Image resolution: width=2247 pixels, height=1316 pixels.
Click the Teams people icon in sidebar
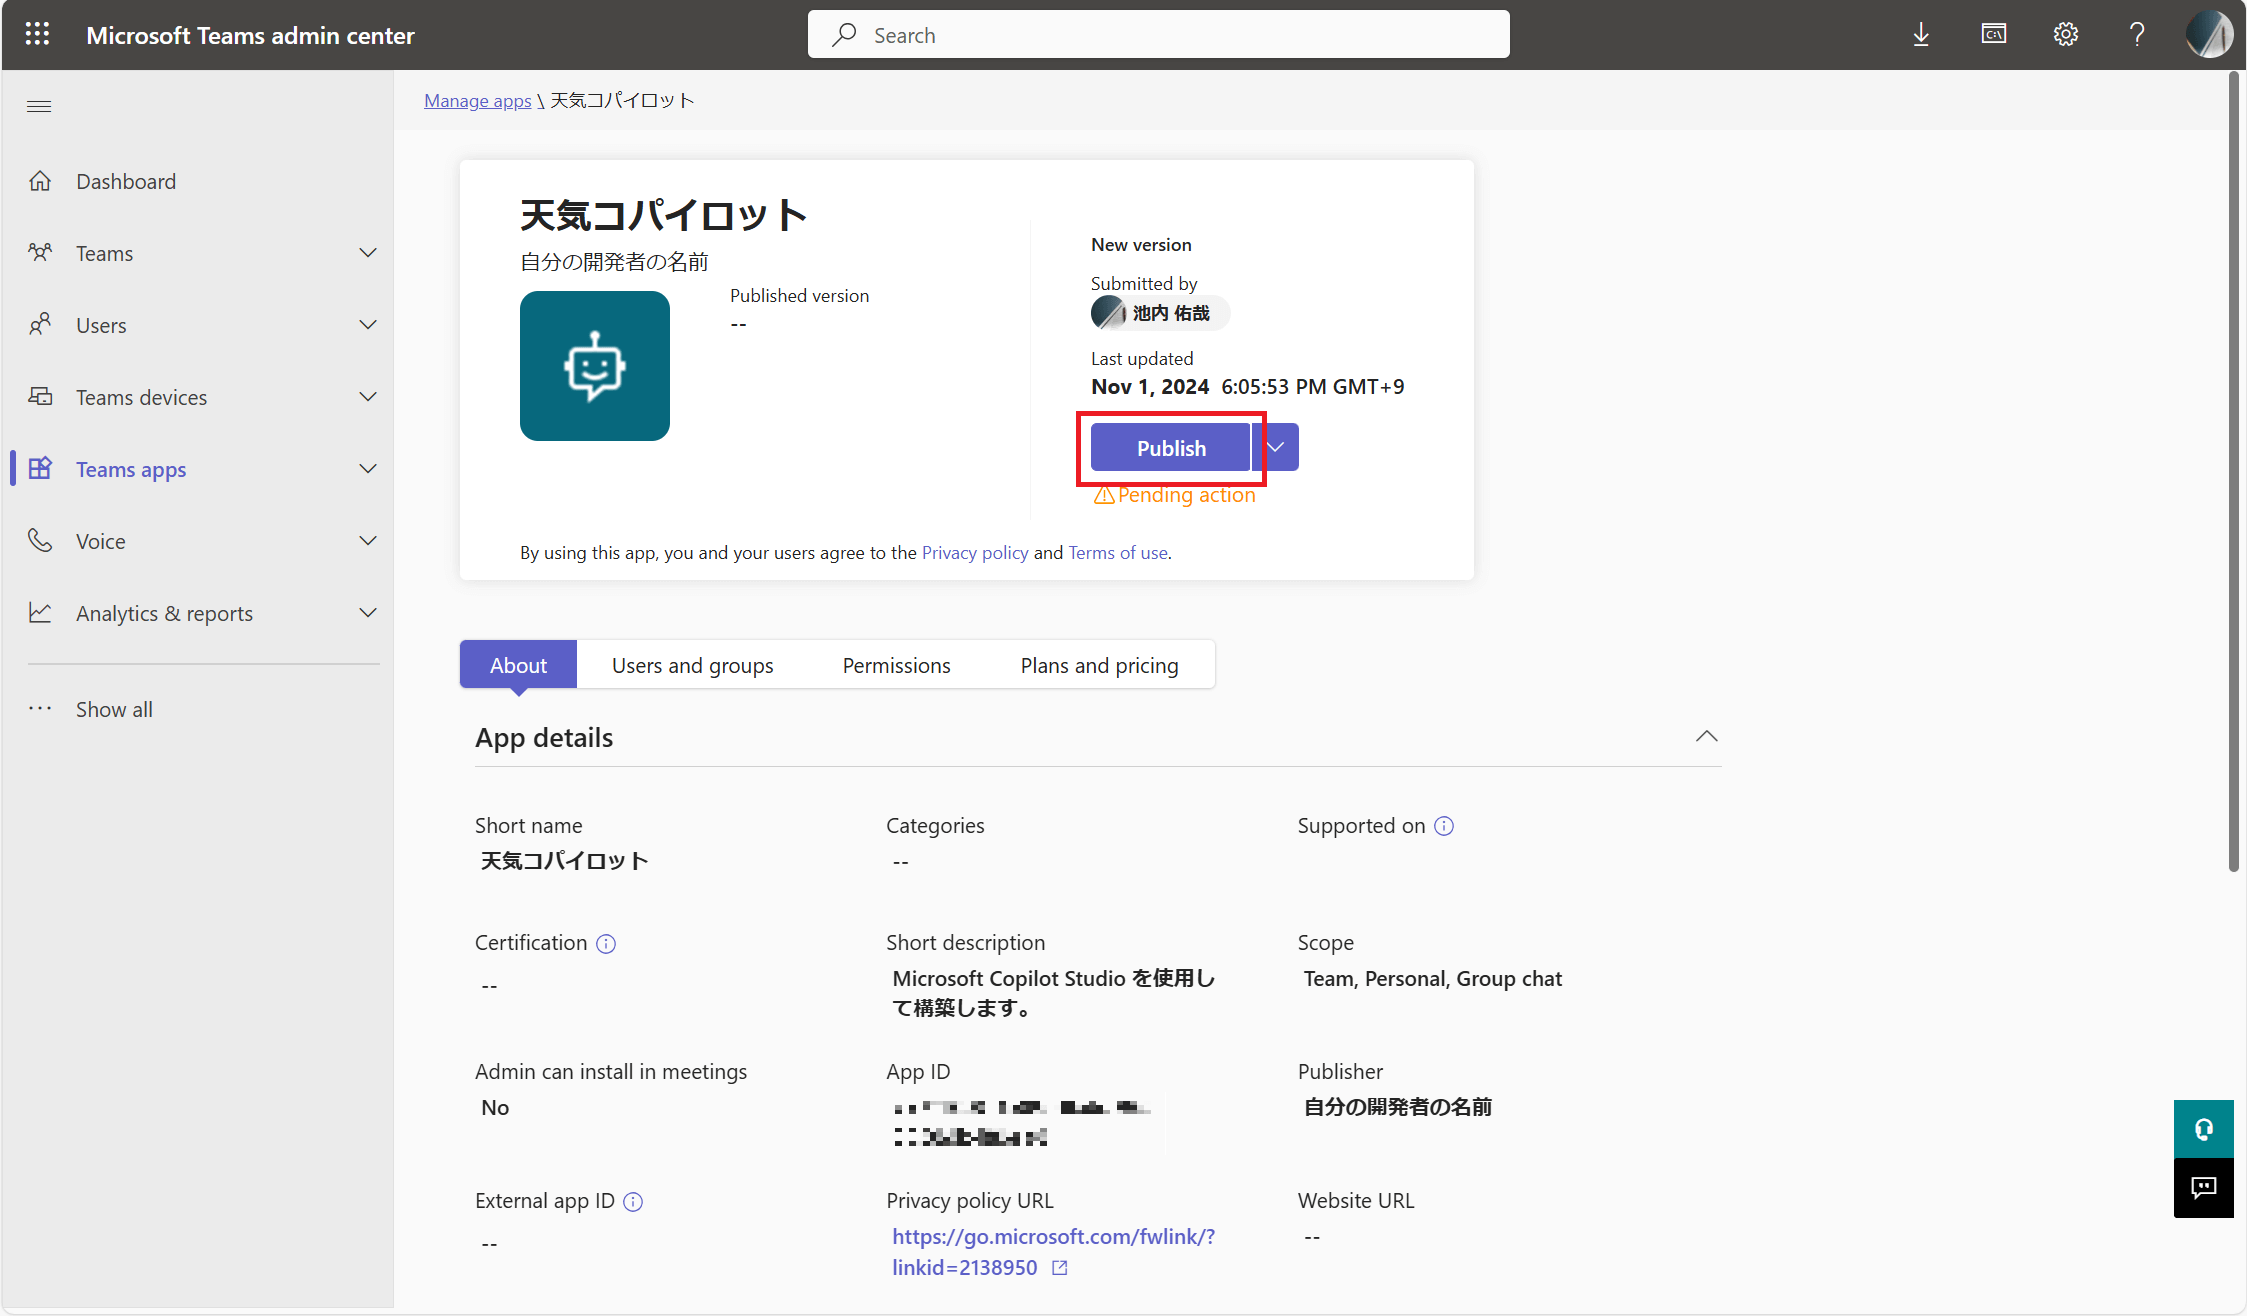(x=40, y=253)
